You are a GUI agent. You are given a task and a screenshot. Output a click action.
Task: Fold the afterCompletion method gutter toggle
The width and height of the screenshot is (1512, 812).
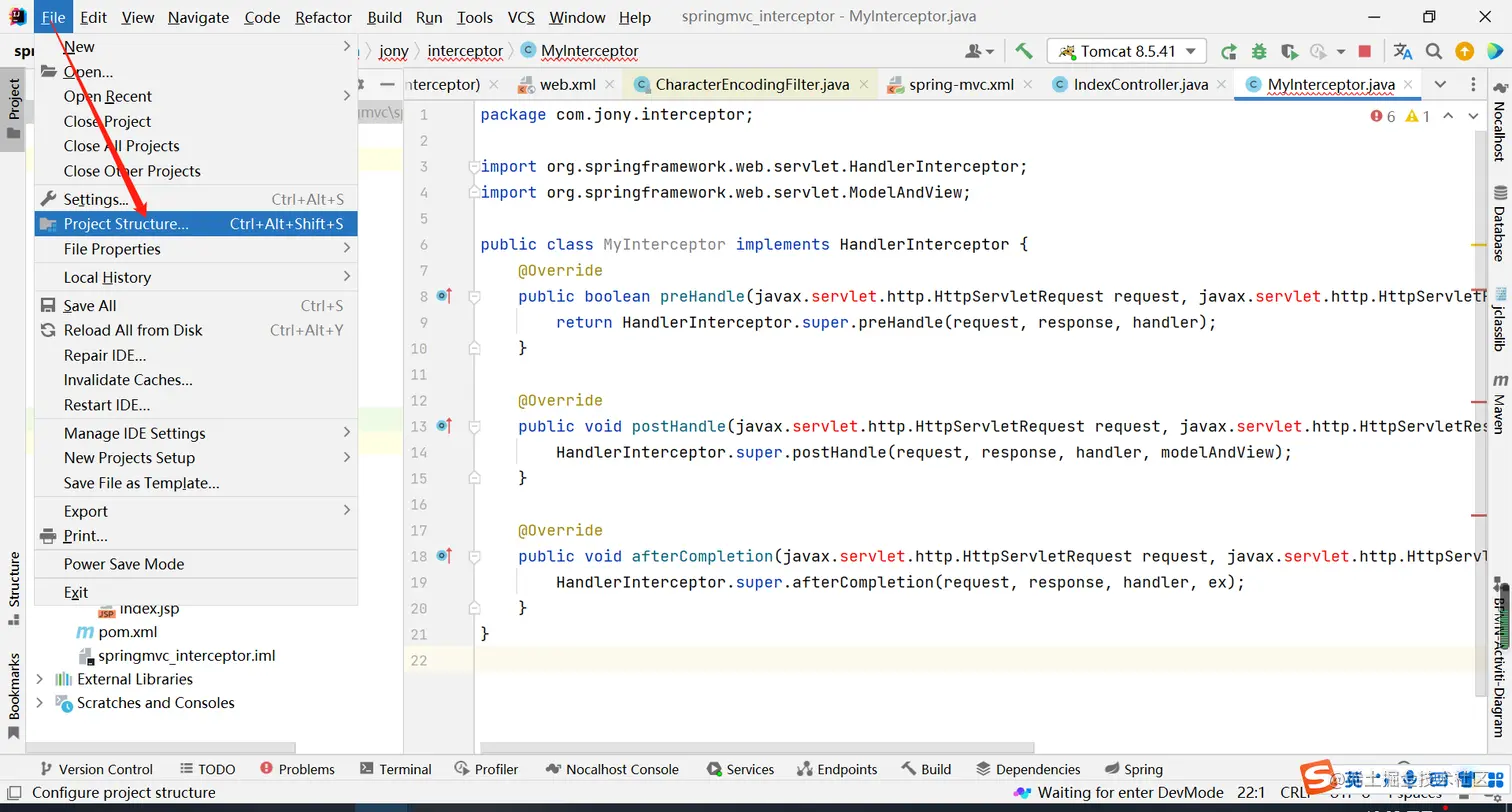[475, 556]
